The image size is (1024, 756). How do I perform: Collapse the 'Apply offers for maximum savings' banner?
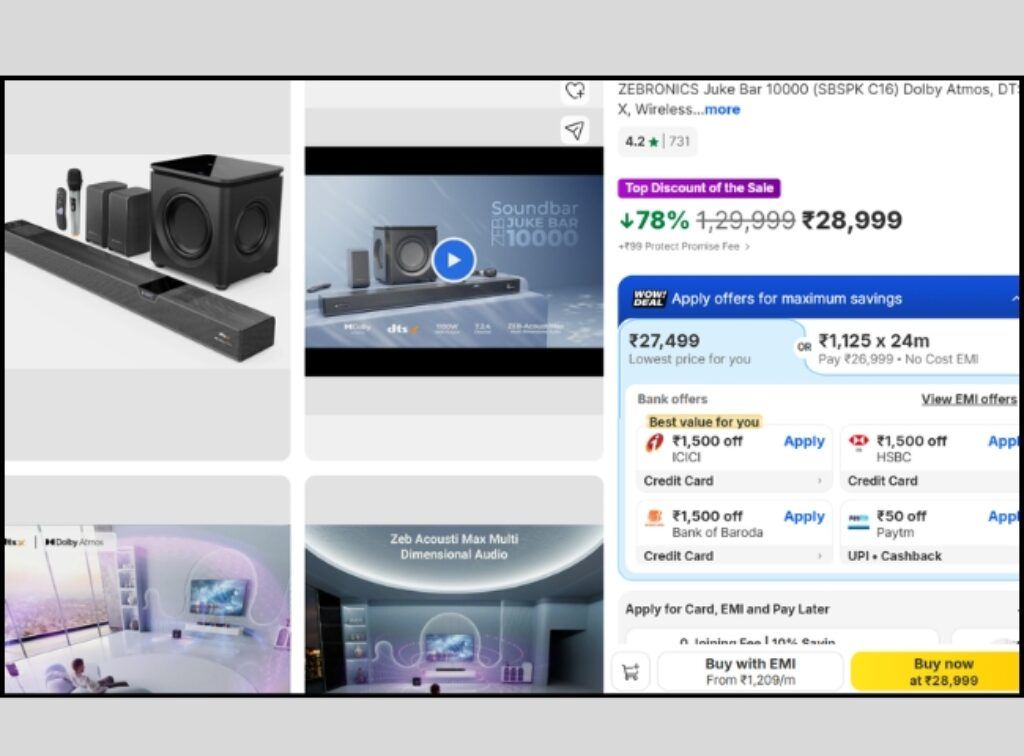click(x=1014, y=299)
